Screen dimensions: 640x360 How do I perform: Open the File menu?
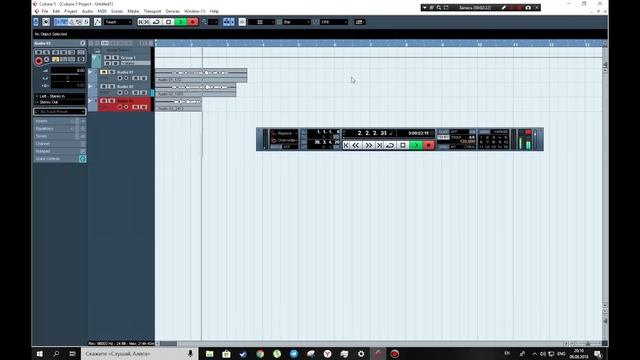(45, 11)
